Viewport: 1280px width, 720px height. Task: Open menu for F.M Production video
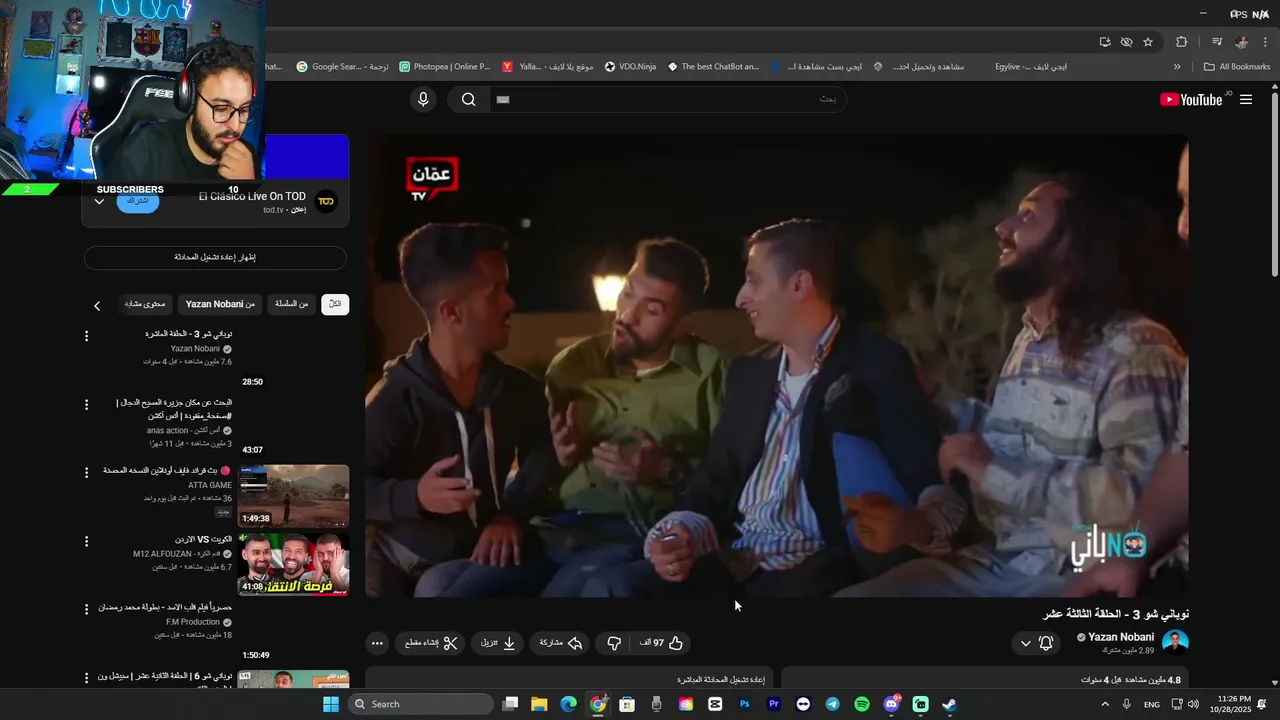coord(86,609)
